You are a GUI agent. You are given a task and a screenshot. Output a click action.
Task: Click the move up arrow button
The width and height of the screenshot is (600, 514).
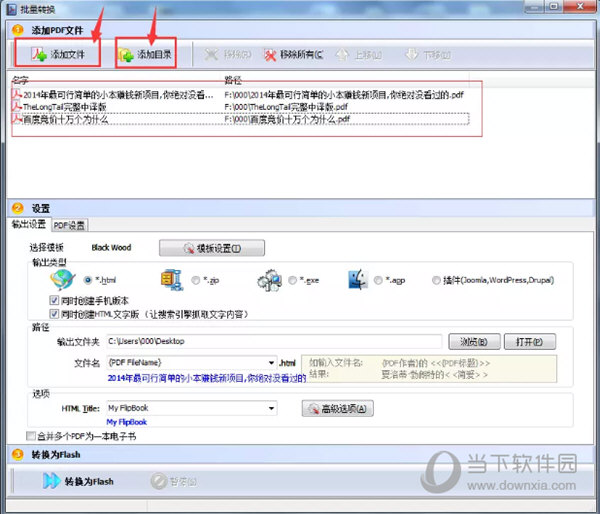click(359, 55)
